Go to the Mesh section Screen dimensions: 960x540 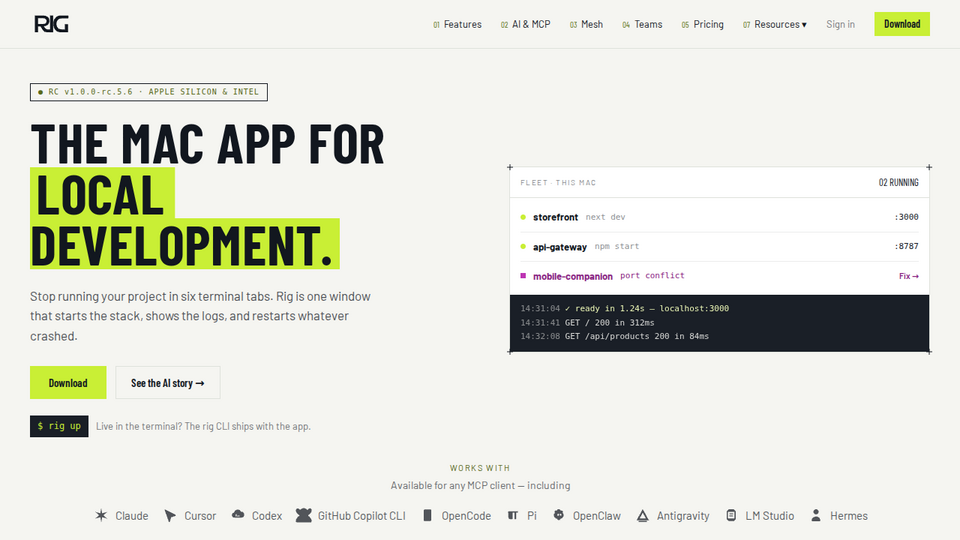coord(586,24)
